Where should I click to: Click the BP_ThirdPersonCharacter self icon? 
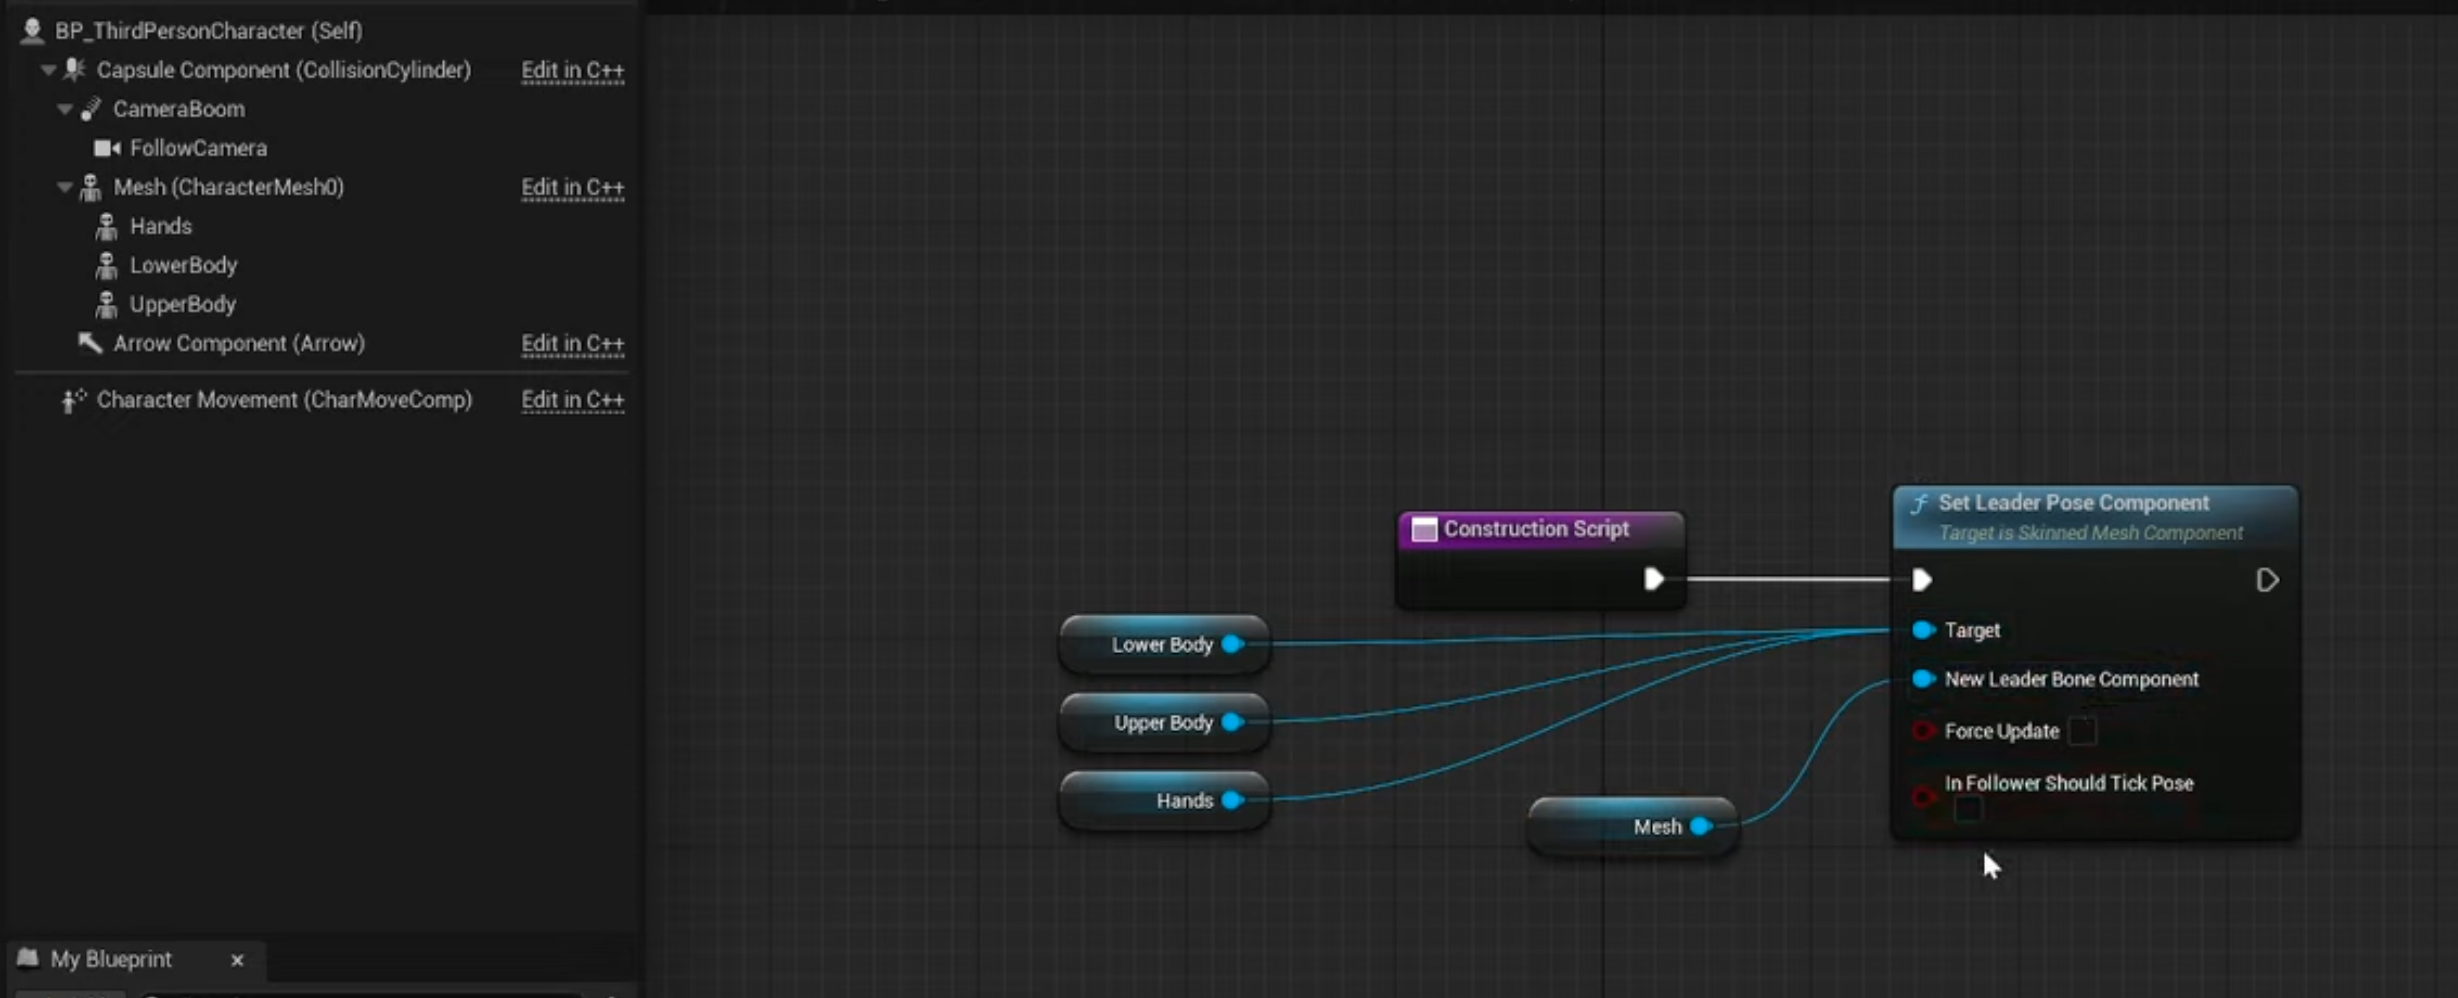32,31
